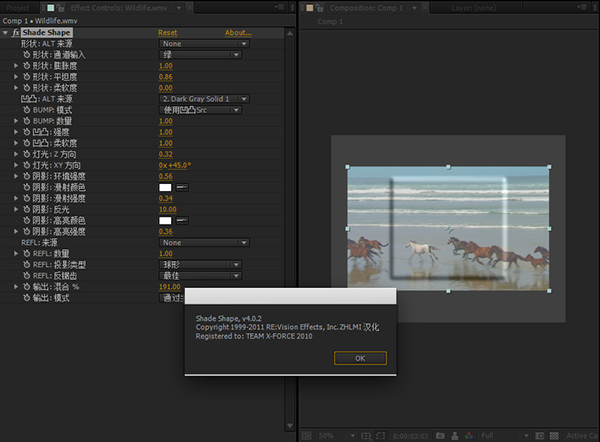Toggle the transparency grid icon
This screenshot has height=442, width=600.
point(554,436)
